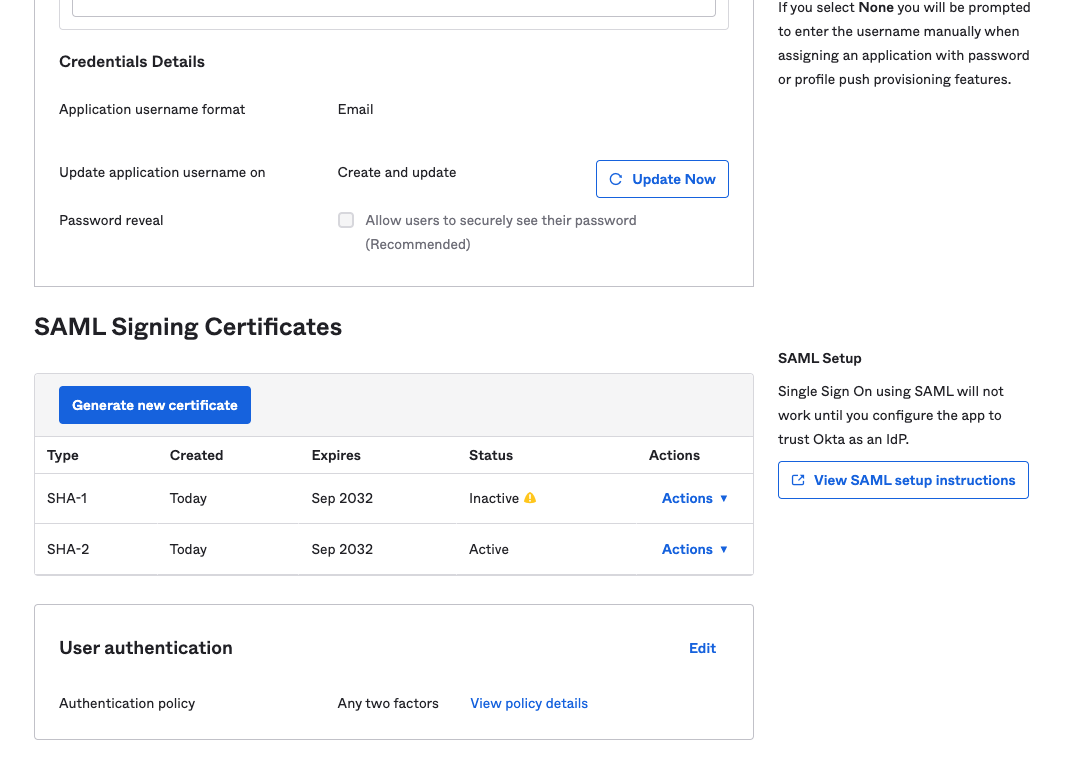Click the Type column header
Viewport: 1066px width, 759px height.
pyautogui.click(x=62, y=455)
